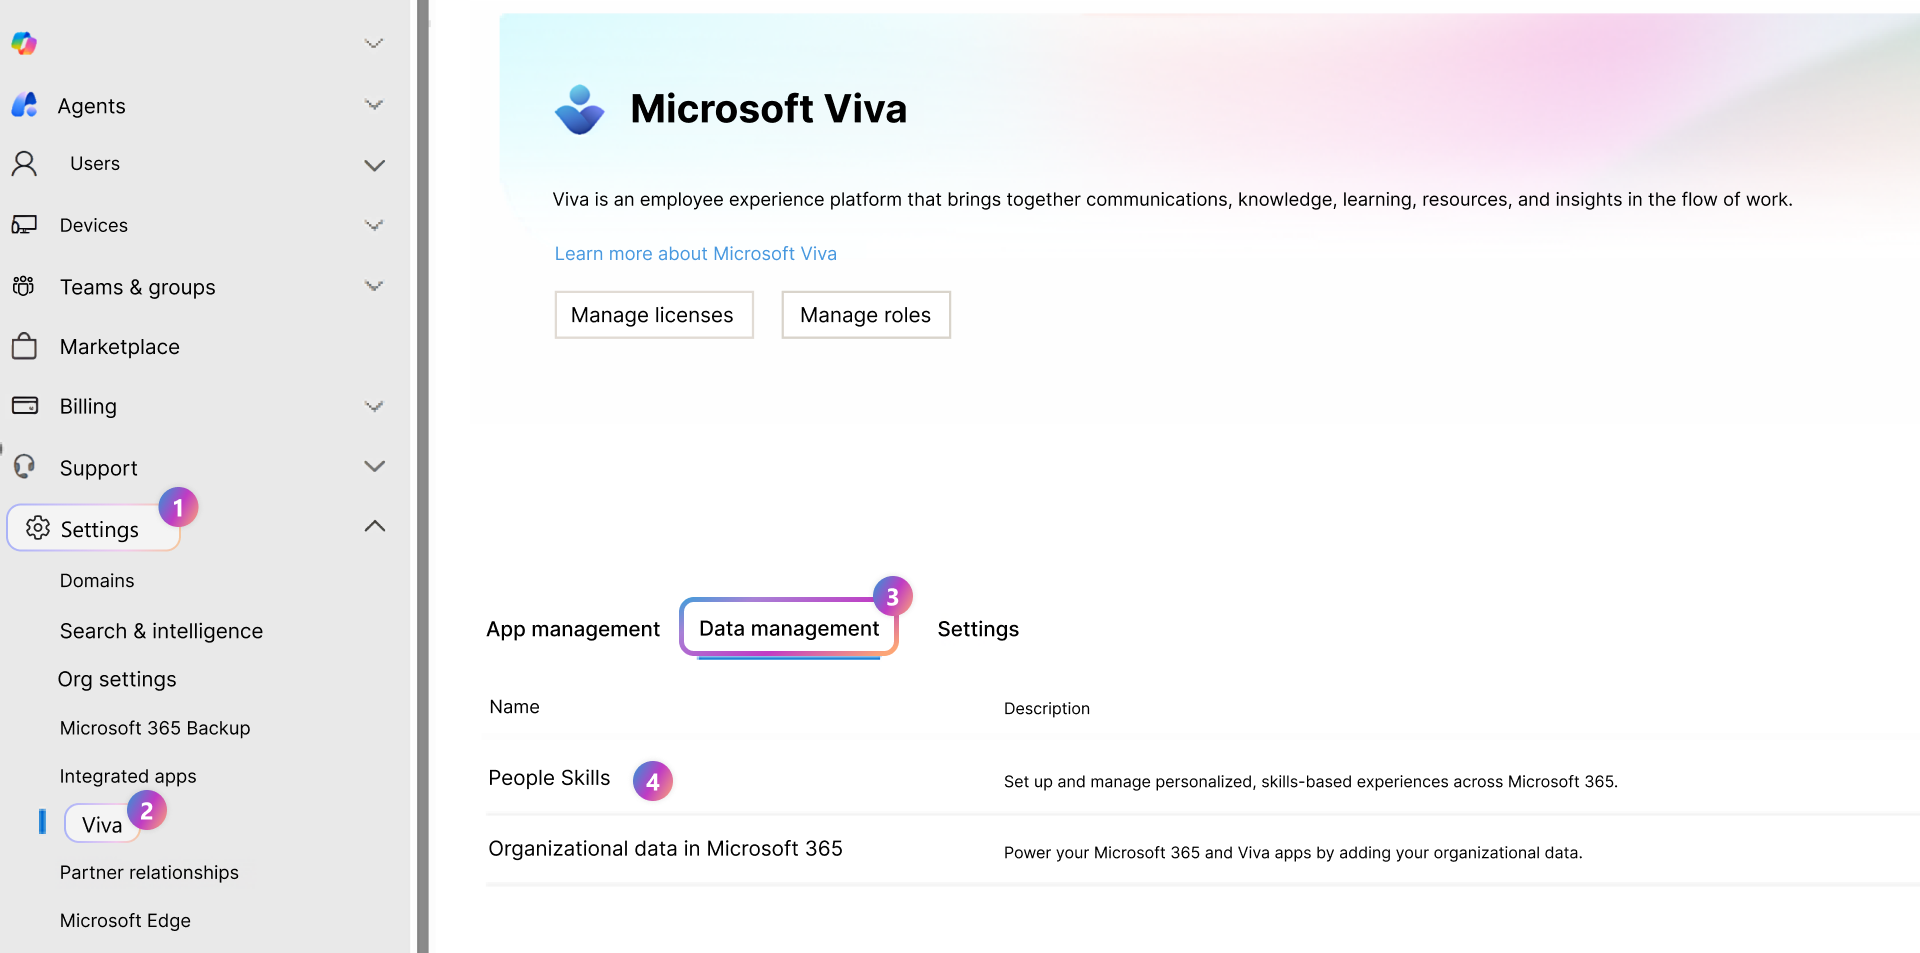The height and width of the screenshot is (953, 1920).
Task: Click the Devices icon
Action: click(24, 224)
